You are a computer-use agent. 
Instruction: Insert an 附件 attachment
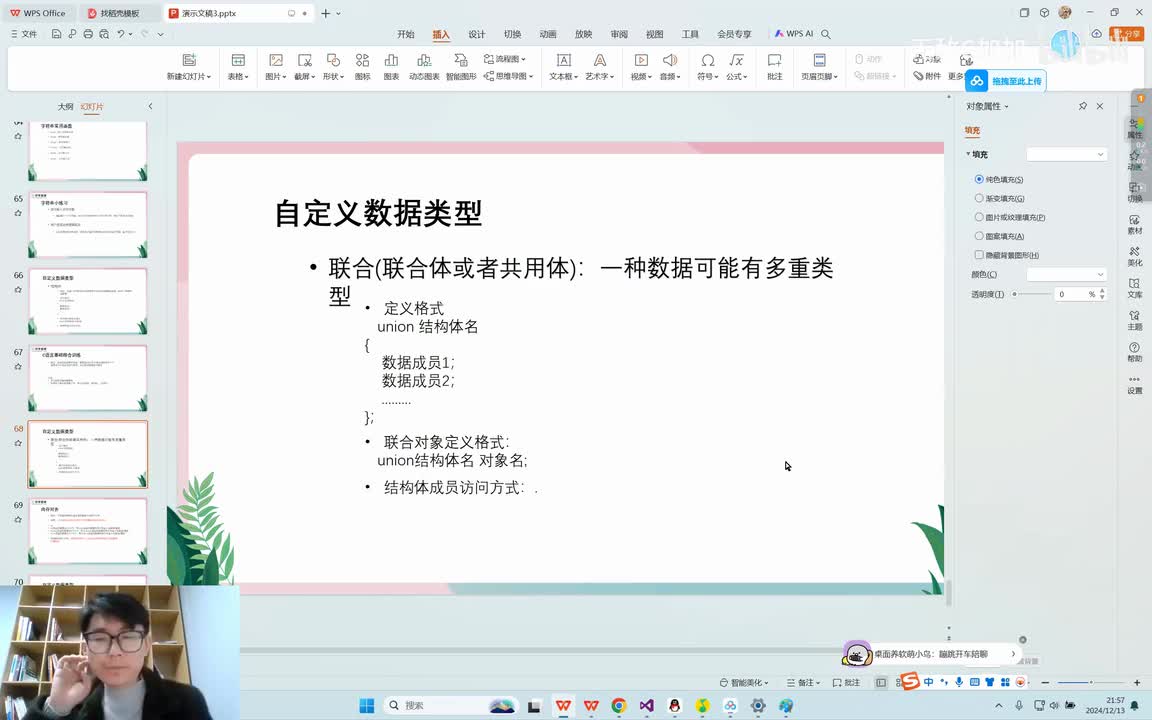[x=927, y=76]
